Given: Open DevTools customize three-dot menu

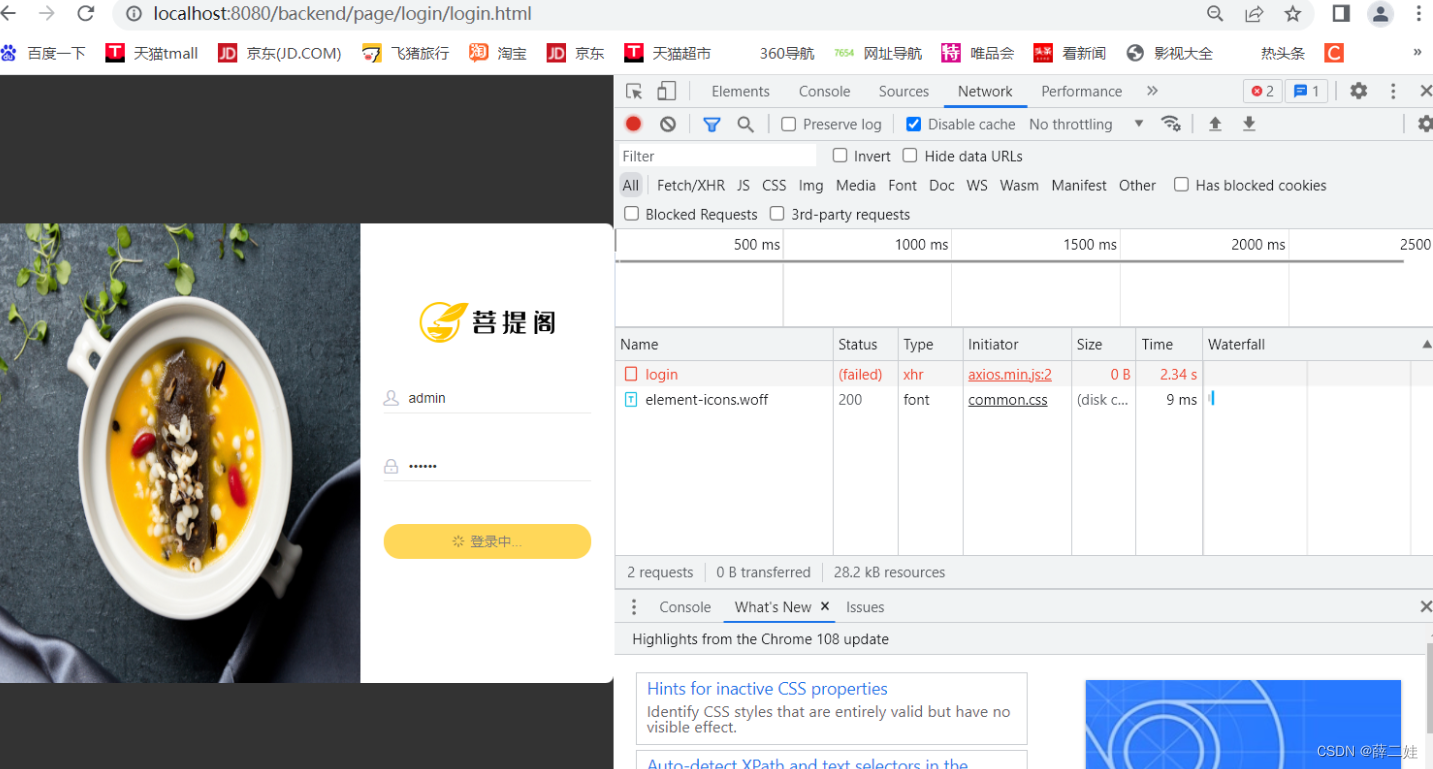Looking at the screenshot, I should pos(1393,91).
